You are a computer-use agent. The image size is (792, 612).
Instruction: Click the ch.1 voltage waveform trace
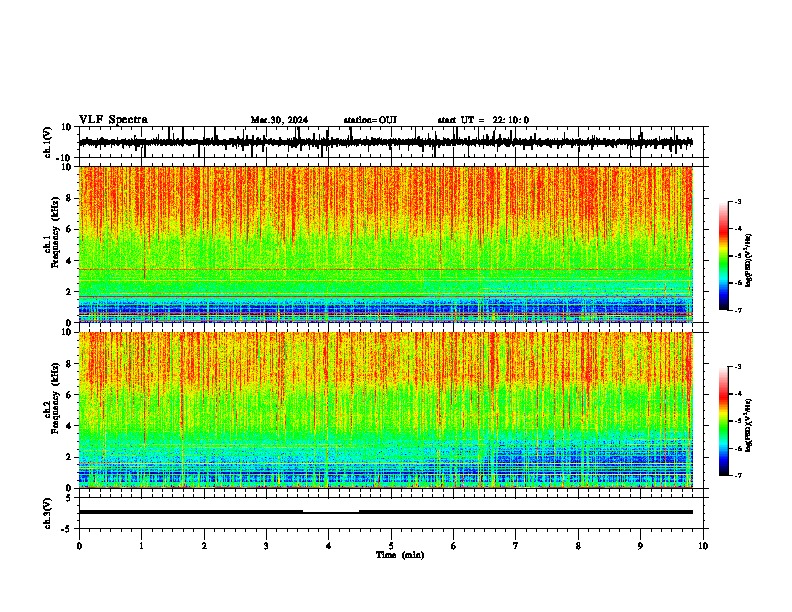point(385,142)
